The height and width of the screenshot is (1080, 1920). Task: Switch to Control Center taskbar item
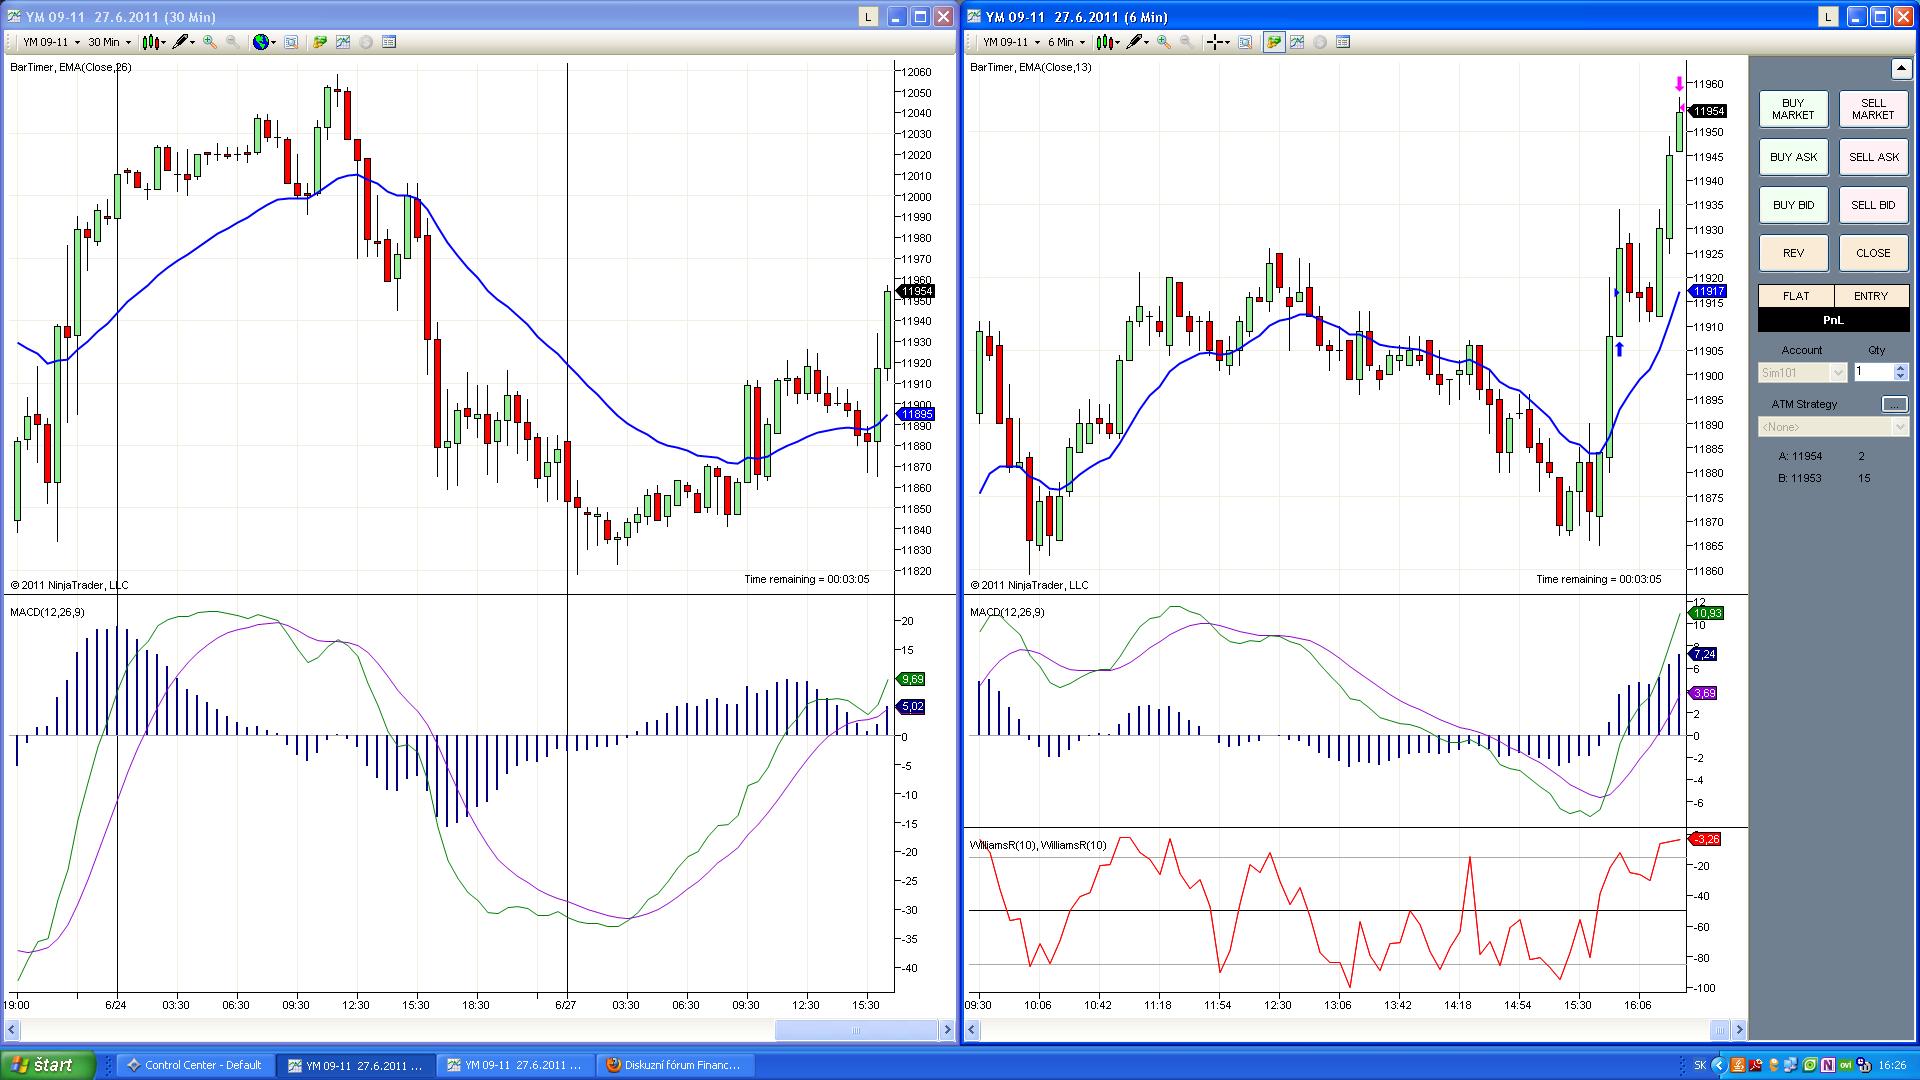pos(194,1065)
